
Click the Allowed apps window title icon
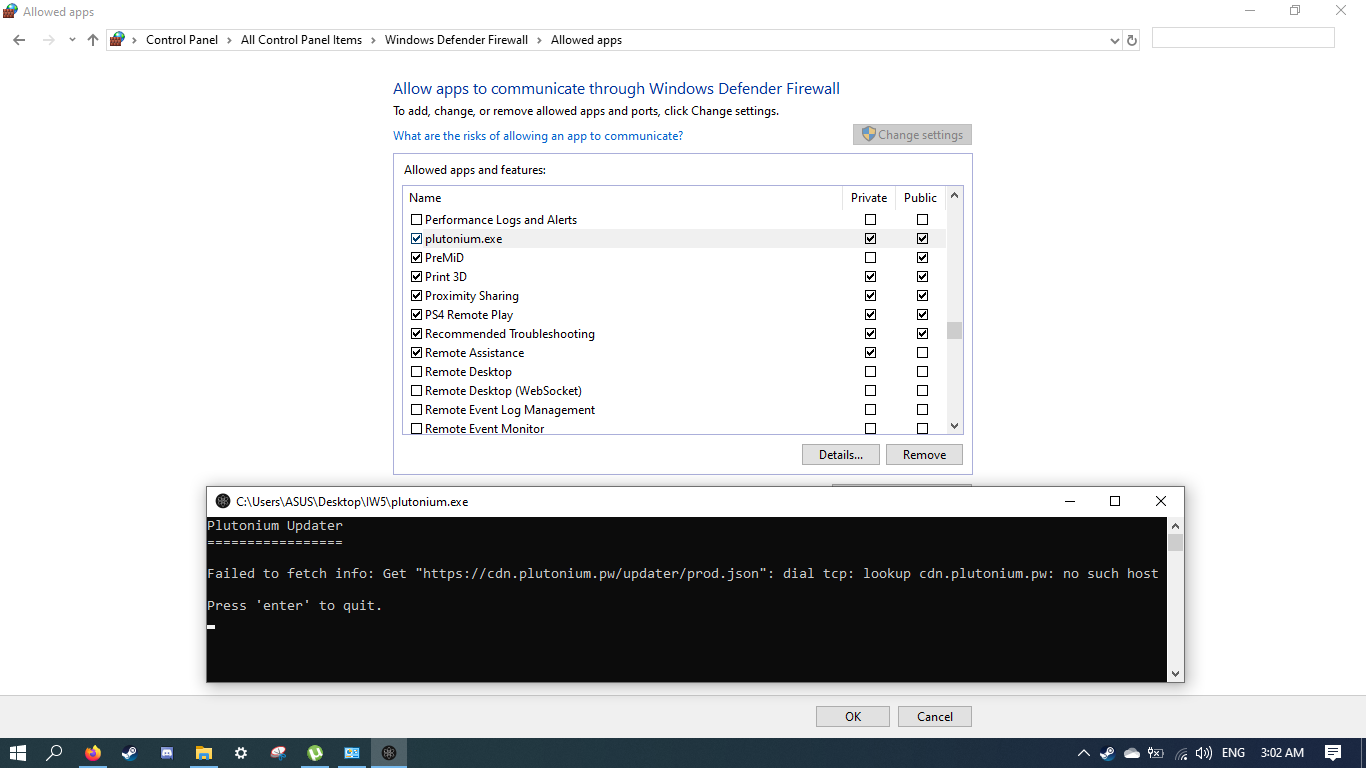[10, 11]
